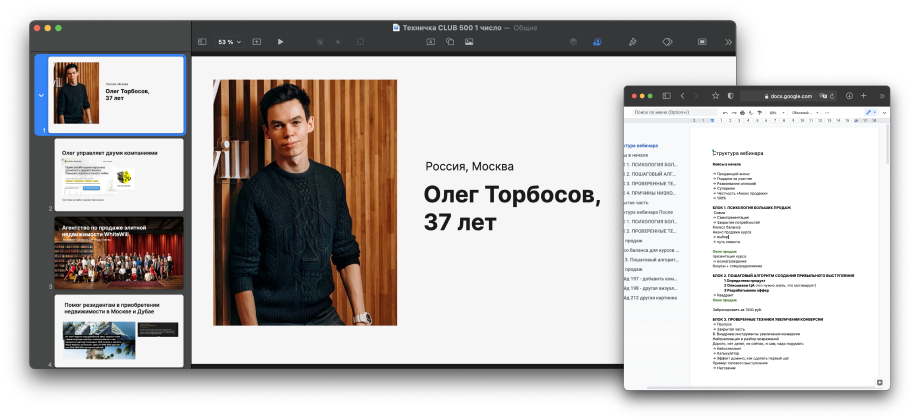Click the translate icon in Safari address bar

[823, 96]
